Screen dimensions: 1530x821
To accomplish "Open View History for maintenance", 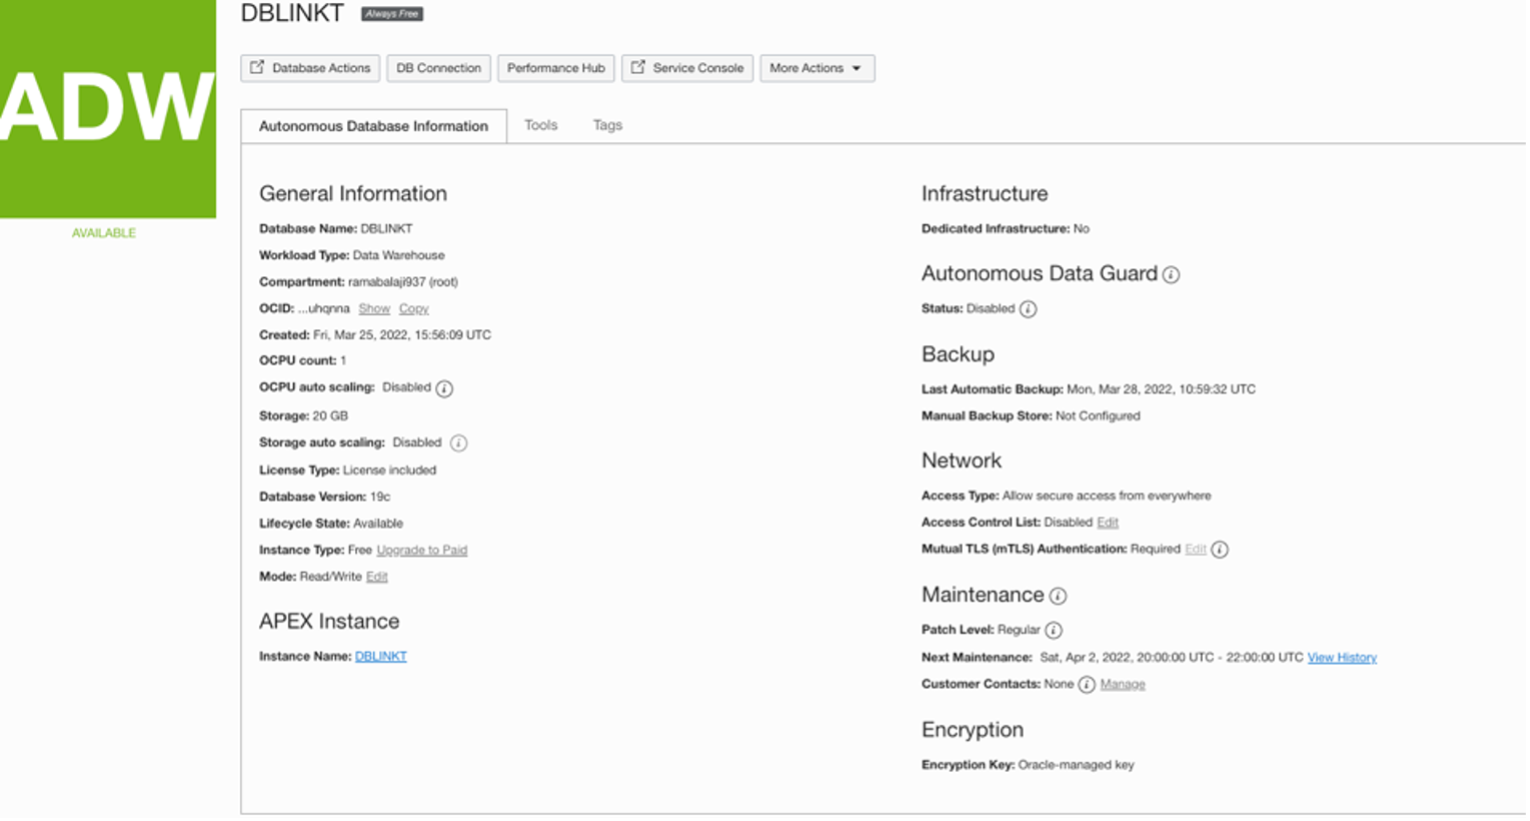I will [1342, 658].
